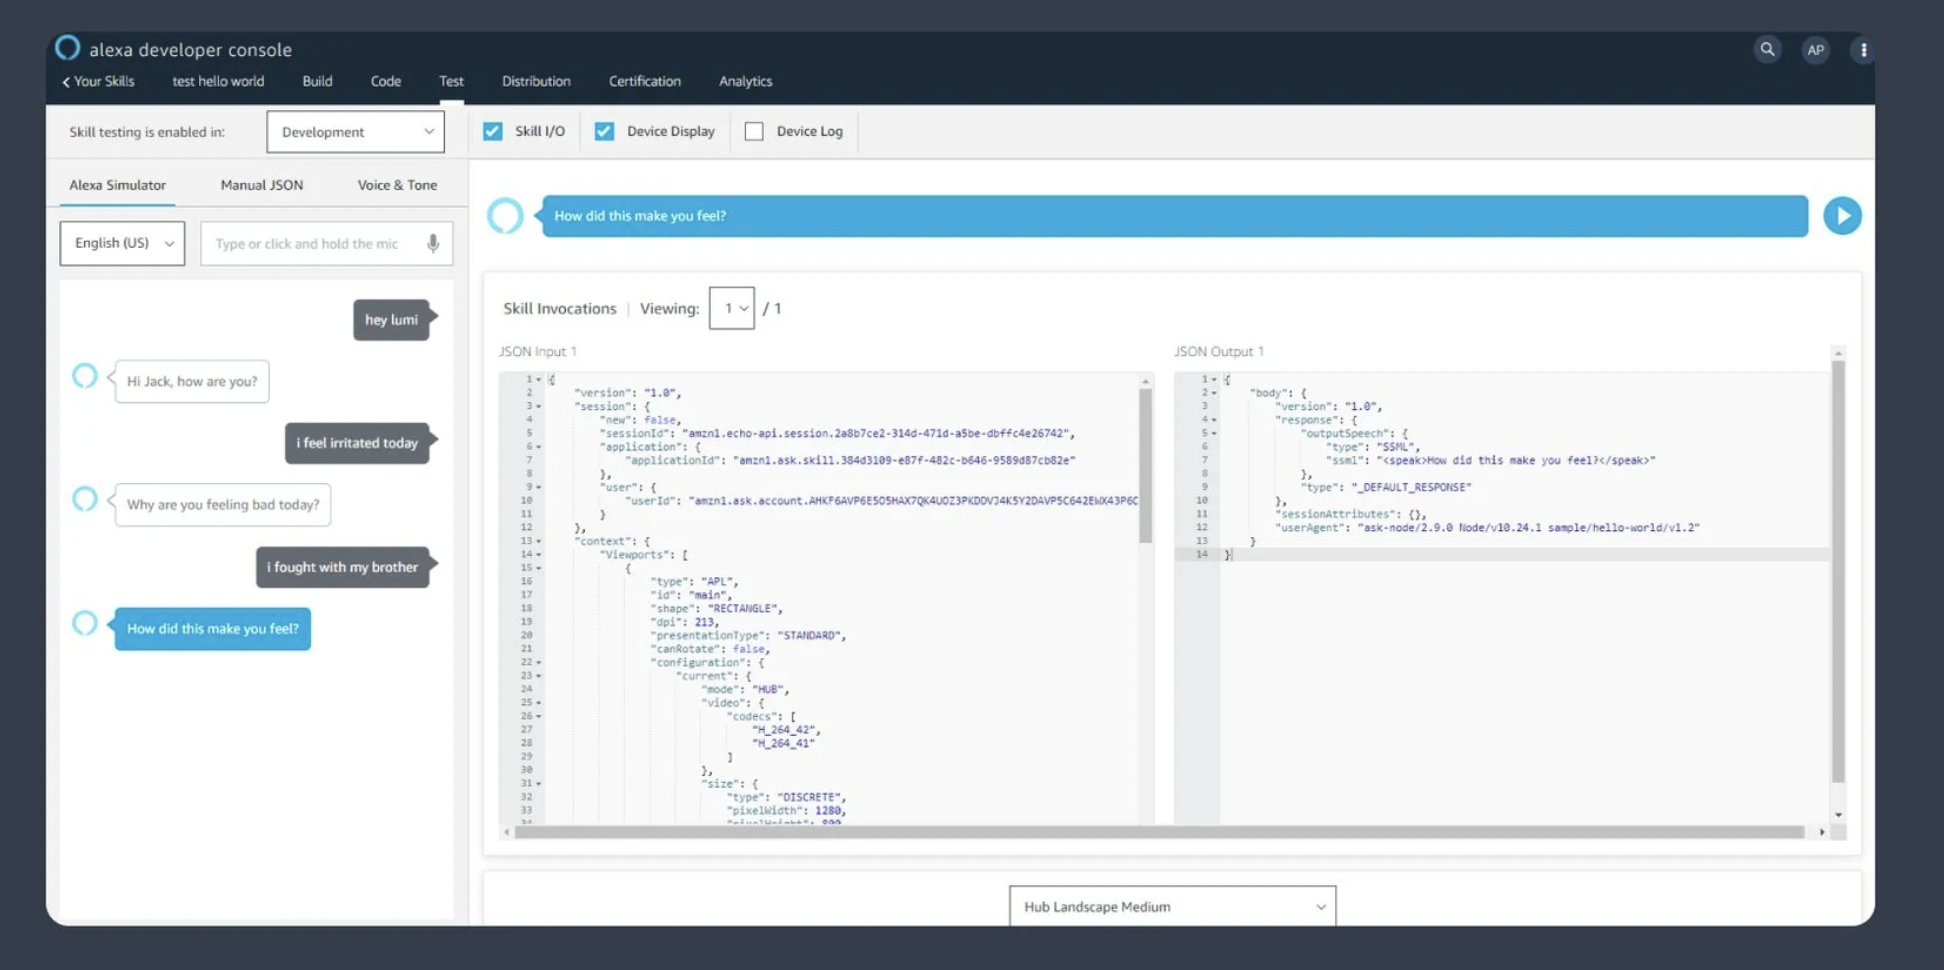Image resolution: width=1944 pixels, height=970 pixels.
Task: Click the sessionId line in JSON Input
Action: coord(836,434)
